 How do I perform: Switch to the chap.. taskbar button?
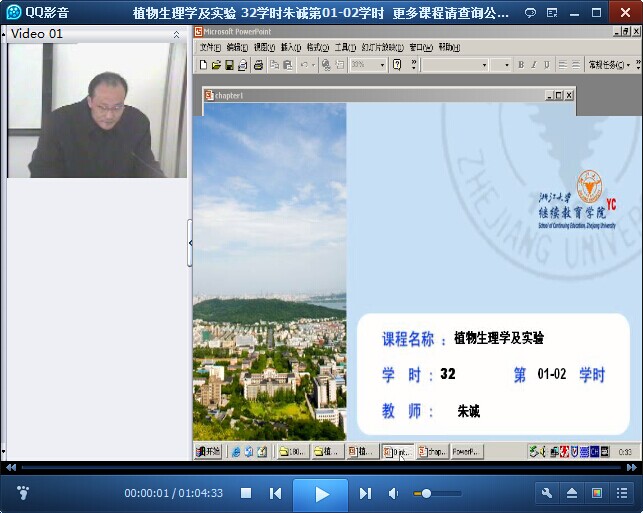[x=432, y=451]
